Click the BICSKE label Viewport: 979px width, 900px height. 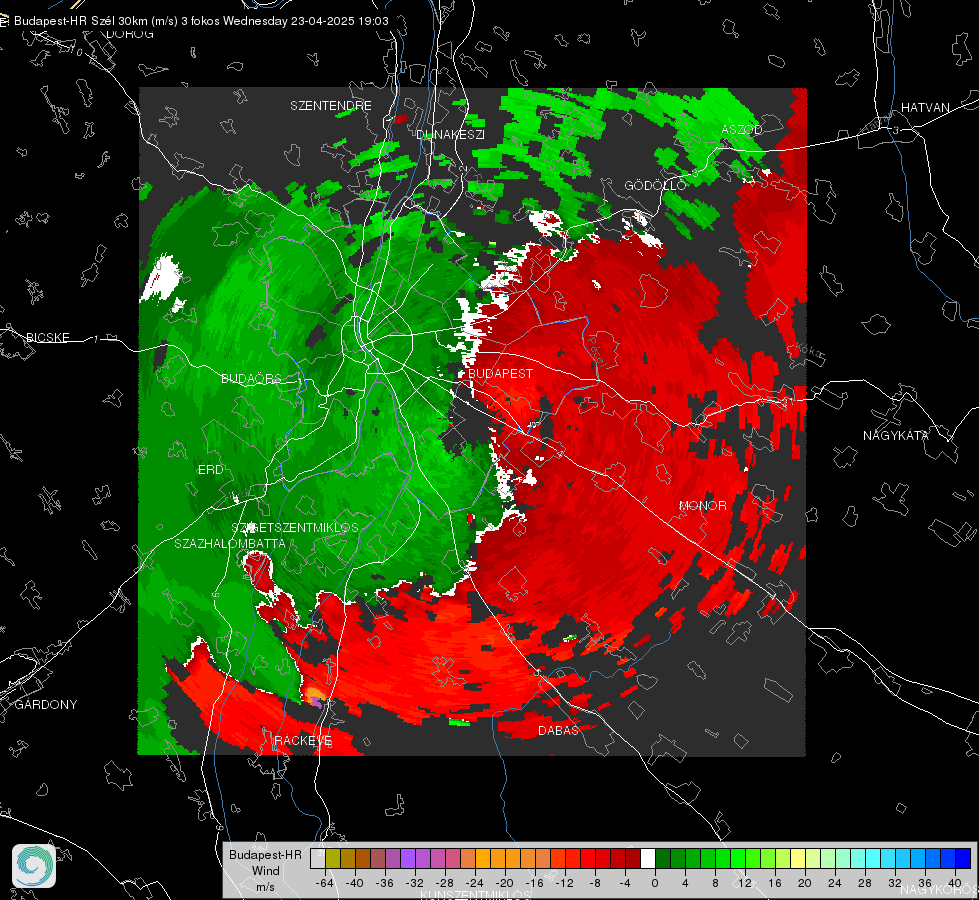tap(47, 337)
